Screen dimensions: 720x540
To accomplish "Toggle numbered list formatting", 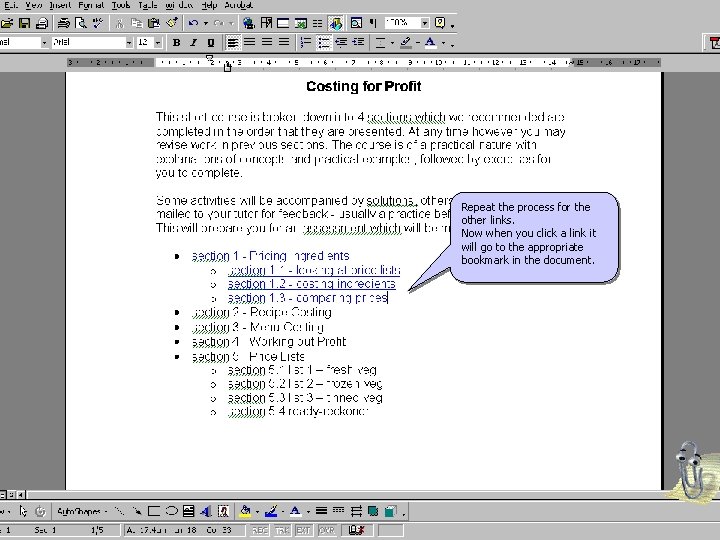I will point(306,43).
